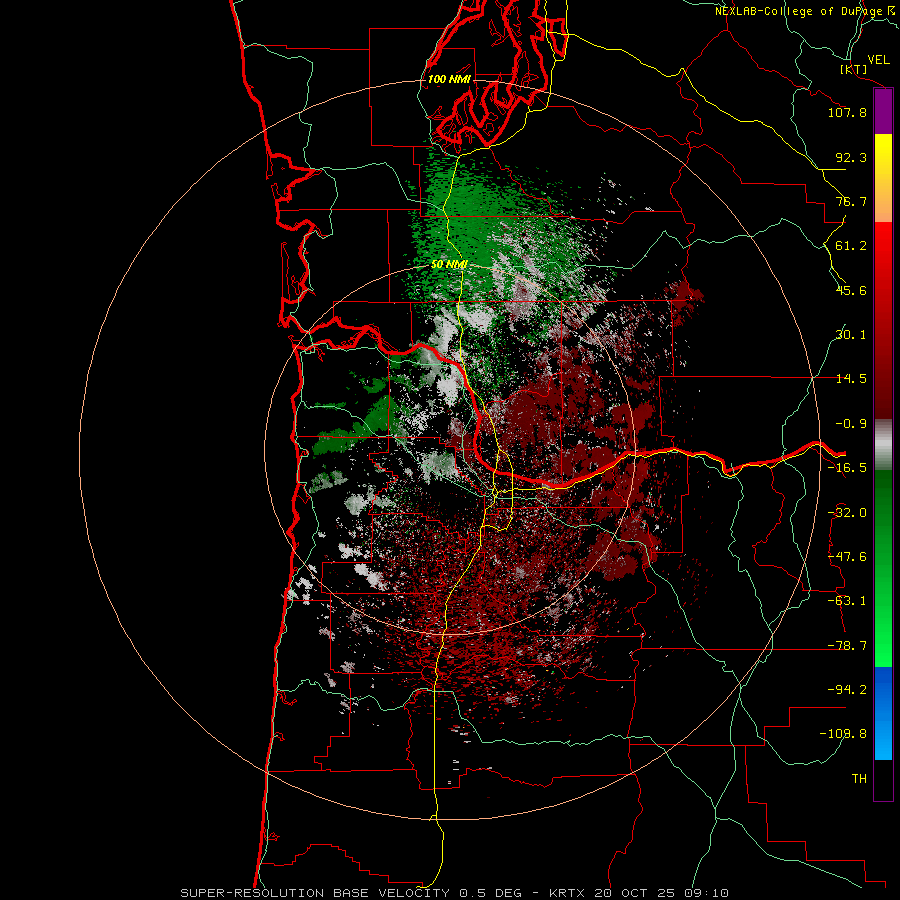
Task: Click the 45.6 velocity scale value
Action: (x=851, y=290)
